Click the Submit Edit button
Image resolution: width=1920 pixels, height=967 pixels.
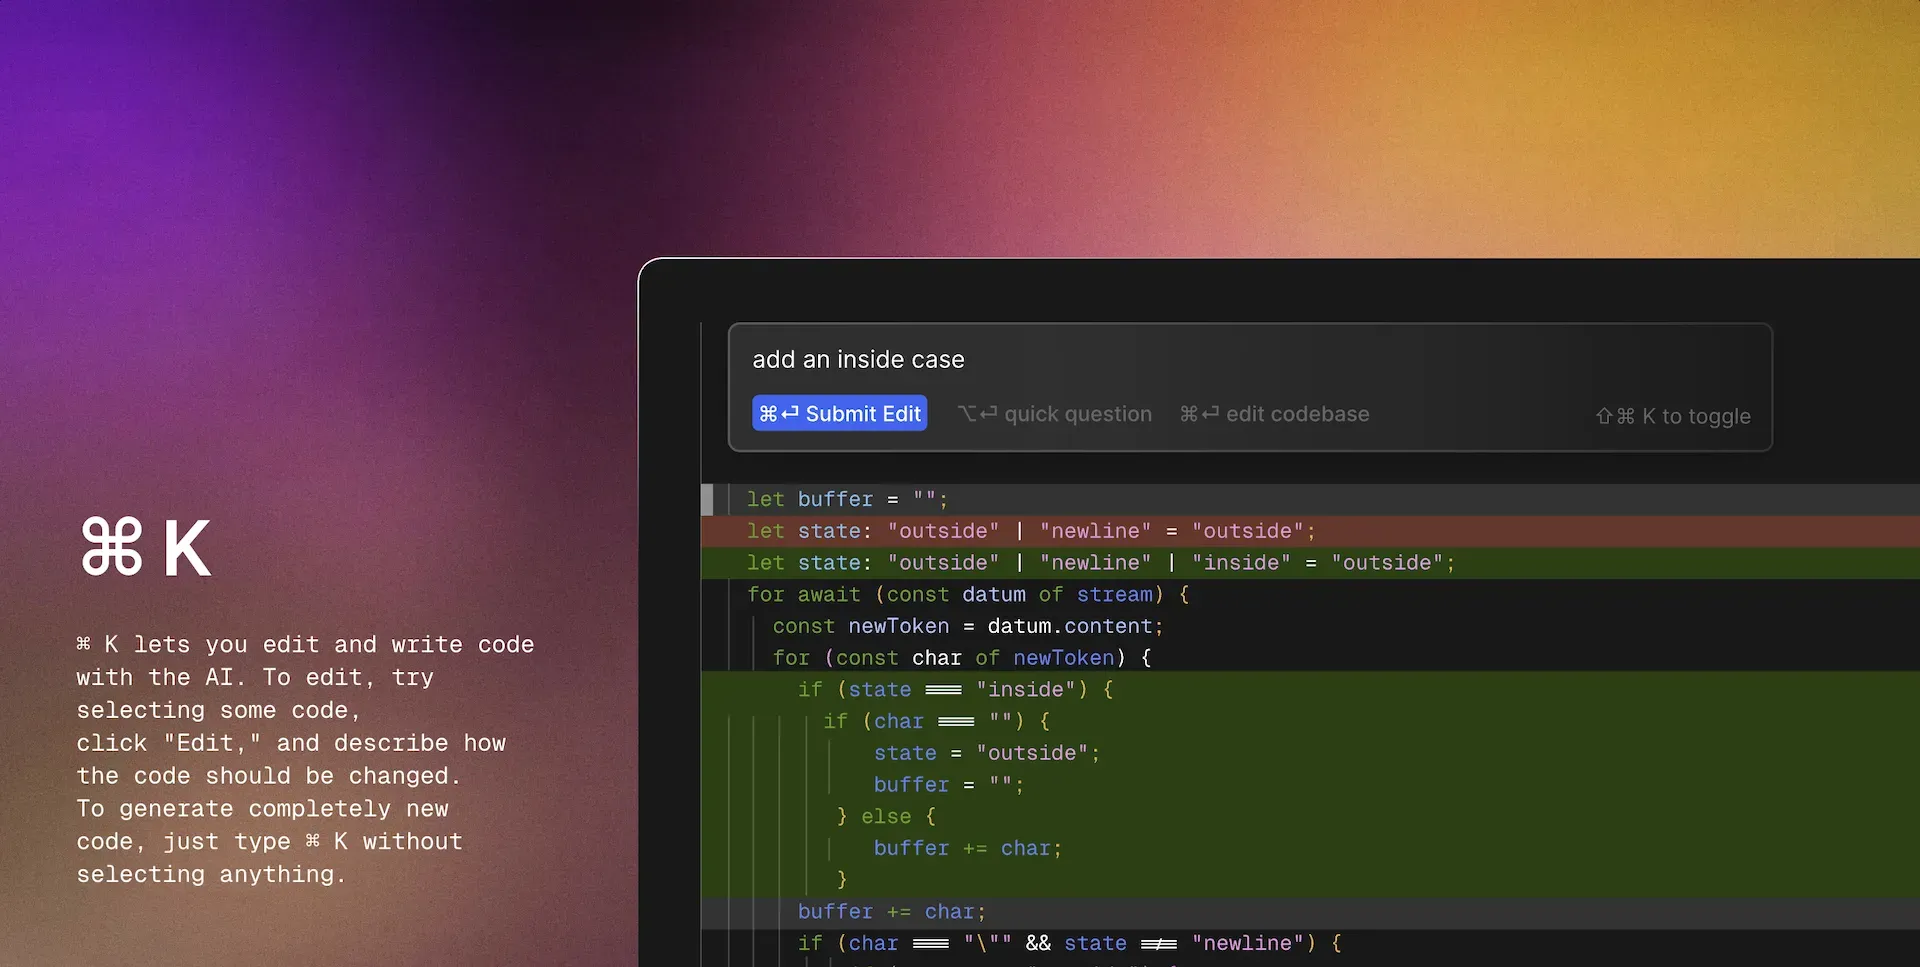[839, 414]
